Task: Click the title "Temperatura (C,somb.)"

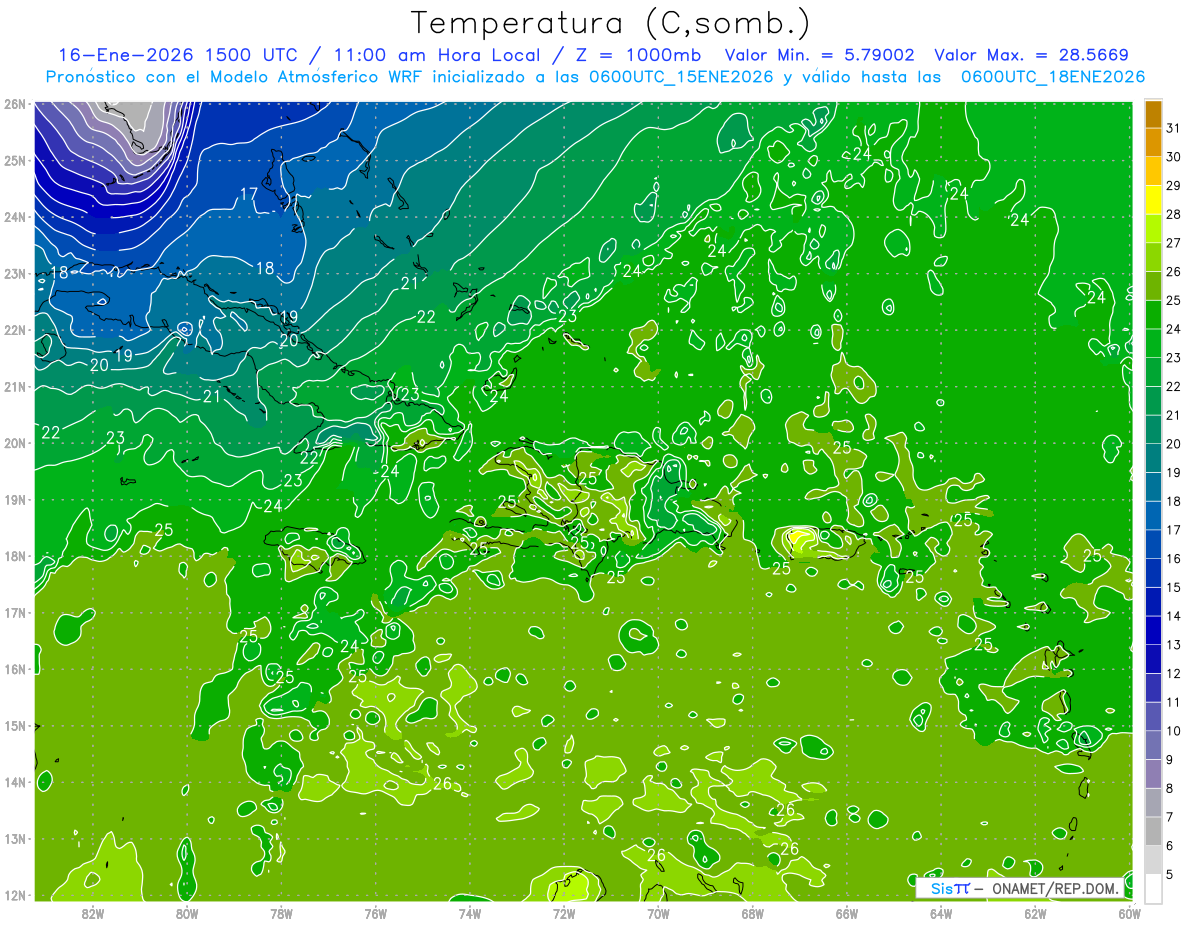Action: tap(610, 23)
